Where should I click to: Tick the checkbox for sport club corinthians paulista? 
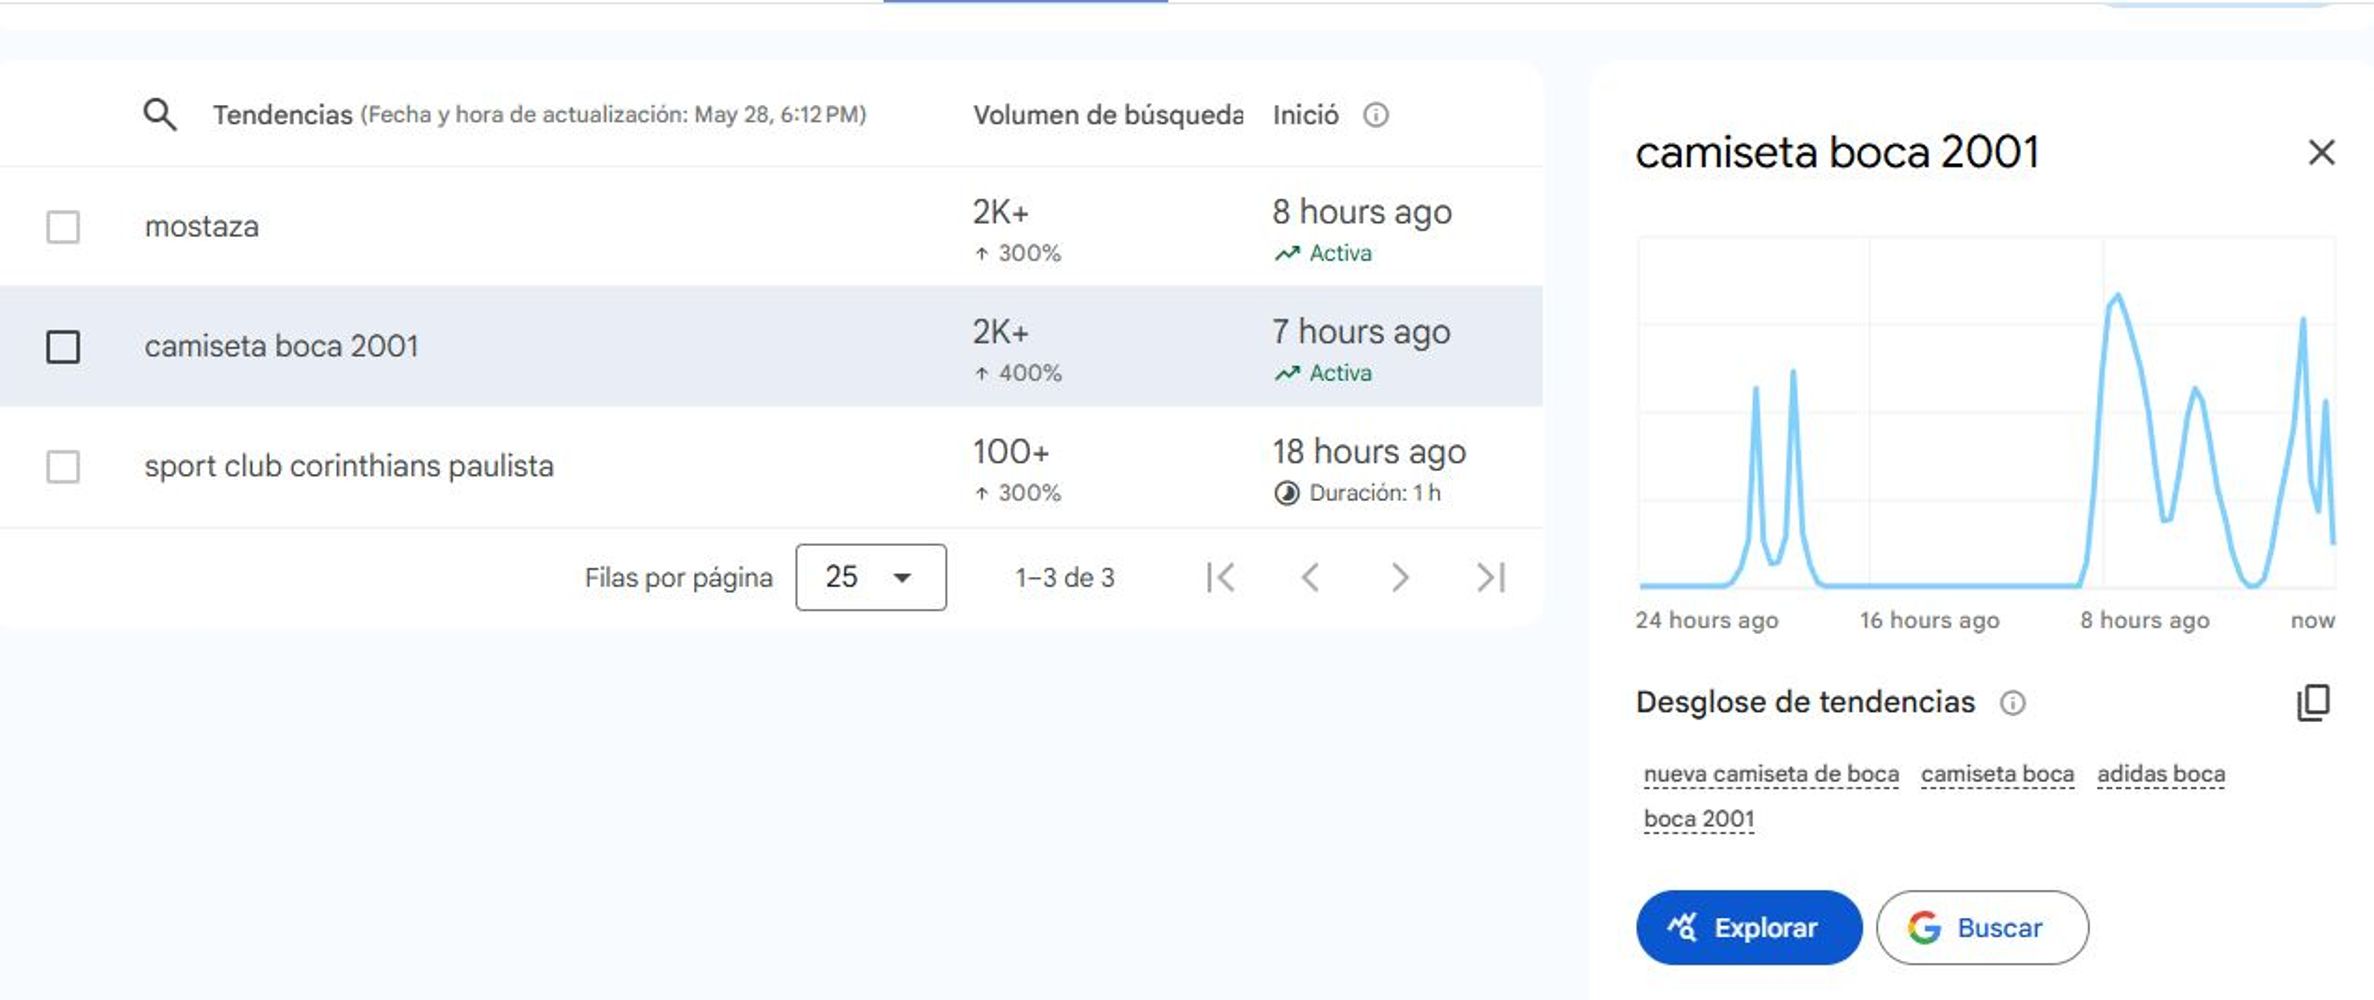pos(63,467)
